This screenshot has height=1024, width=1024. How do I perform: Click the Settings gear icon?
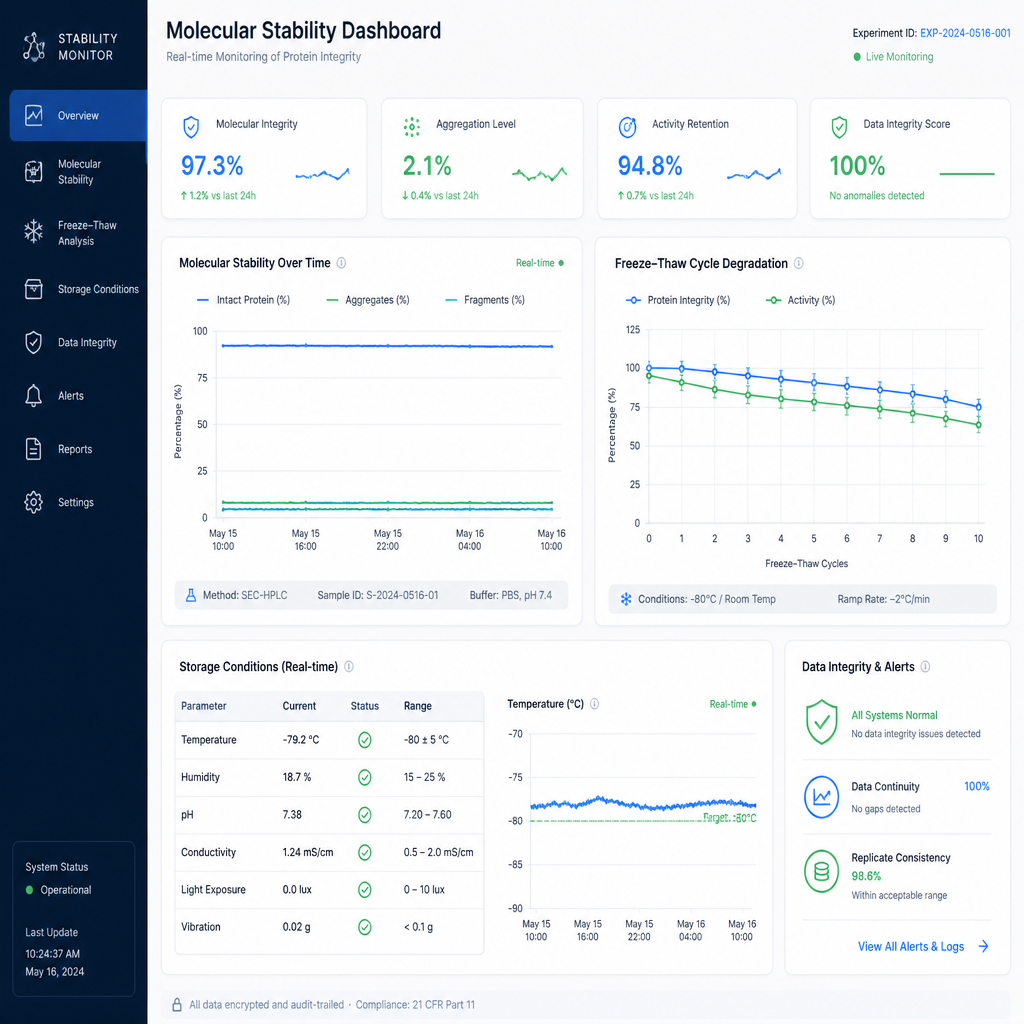34,502
